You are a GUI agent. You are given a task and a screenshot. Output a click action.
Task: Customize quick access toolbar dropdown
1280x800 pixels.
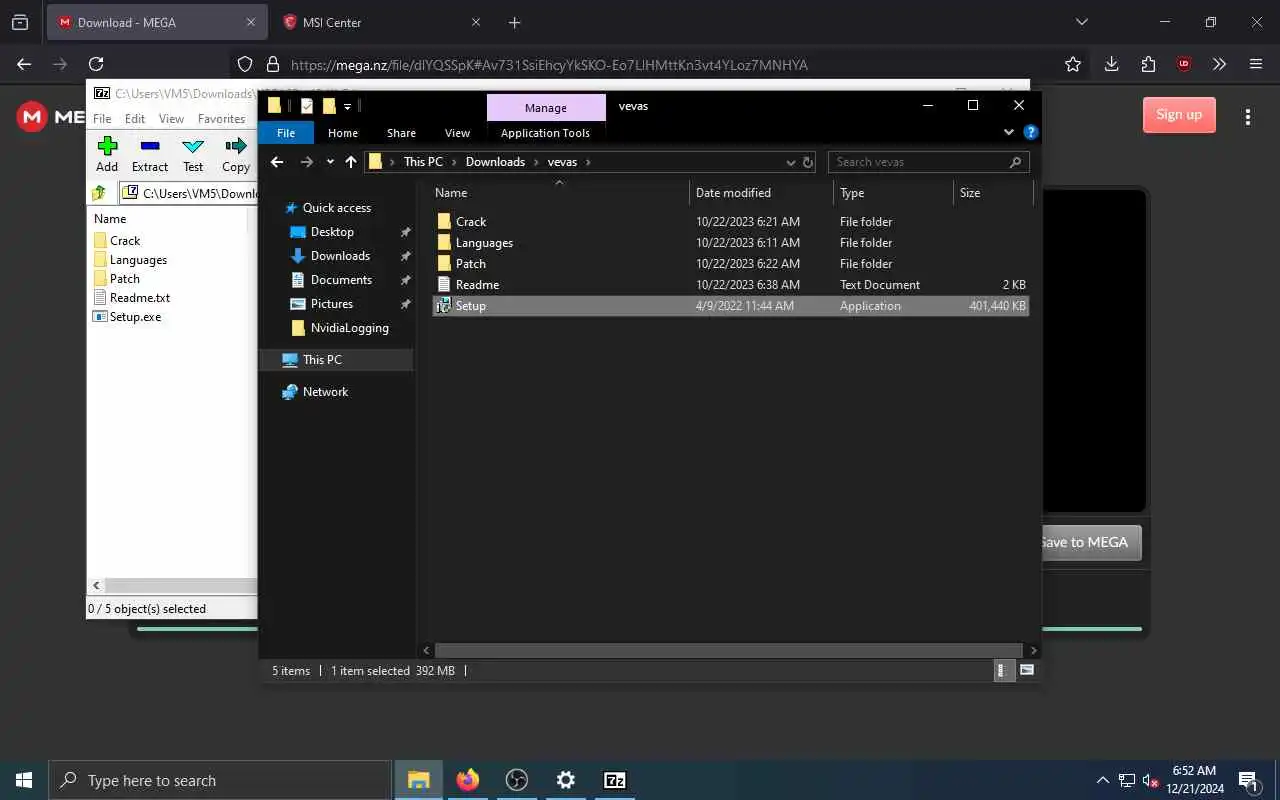[x=348, y=106]
